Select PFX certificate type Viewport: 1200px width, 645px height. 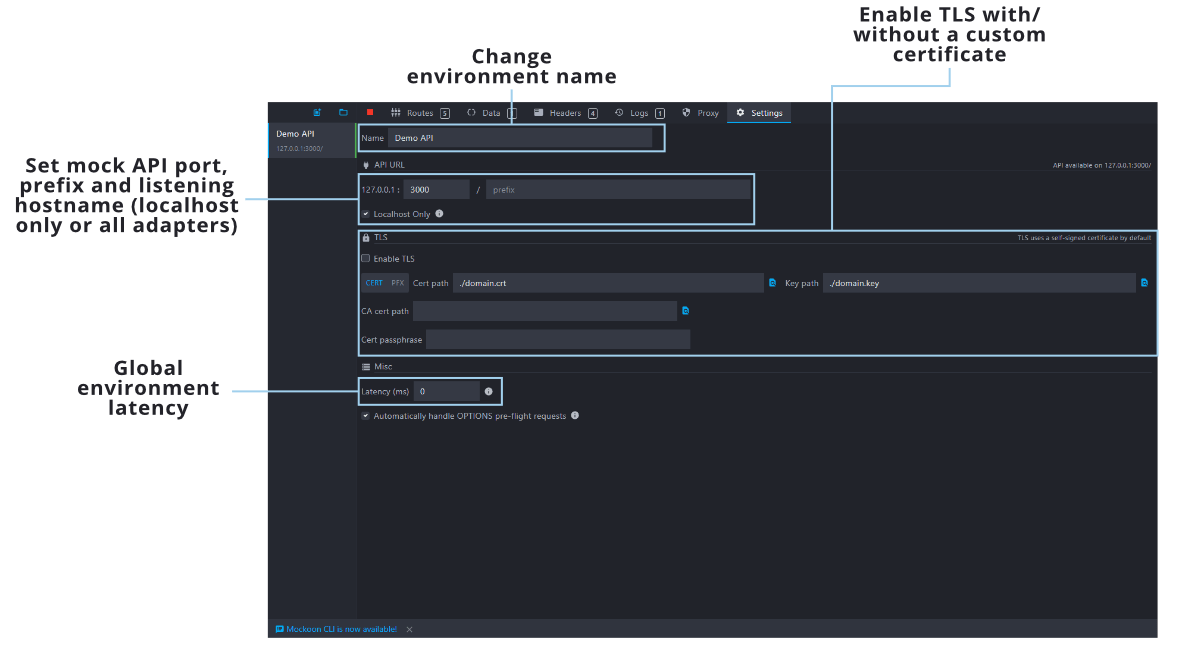pyautogui.click(x=398, y=283)
